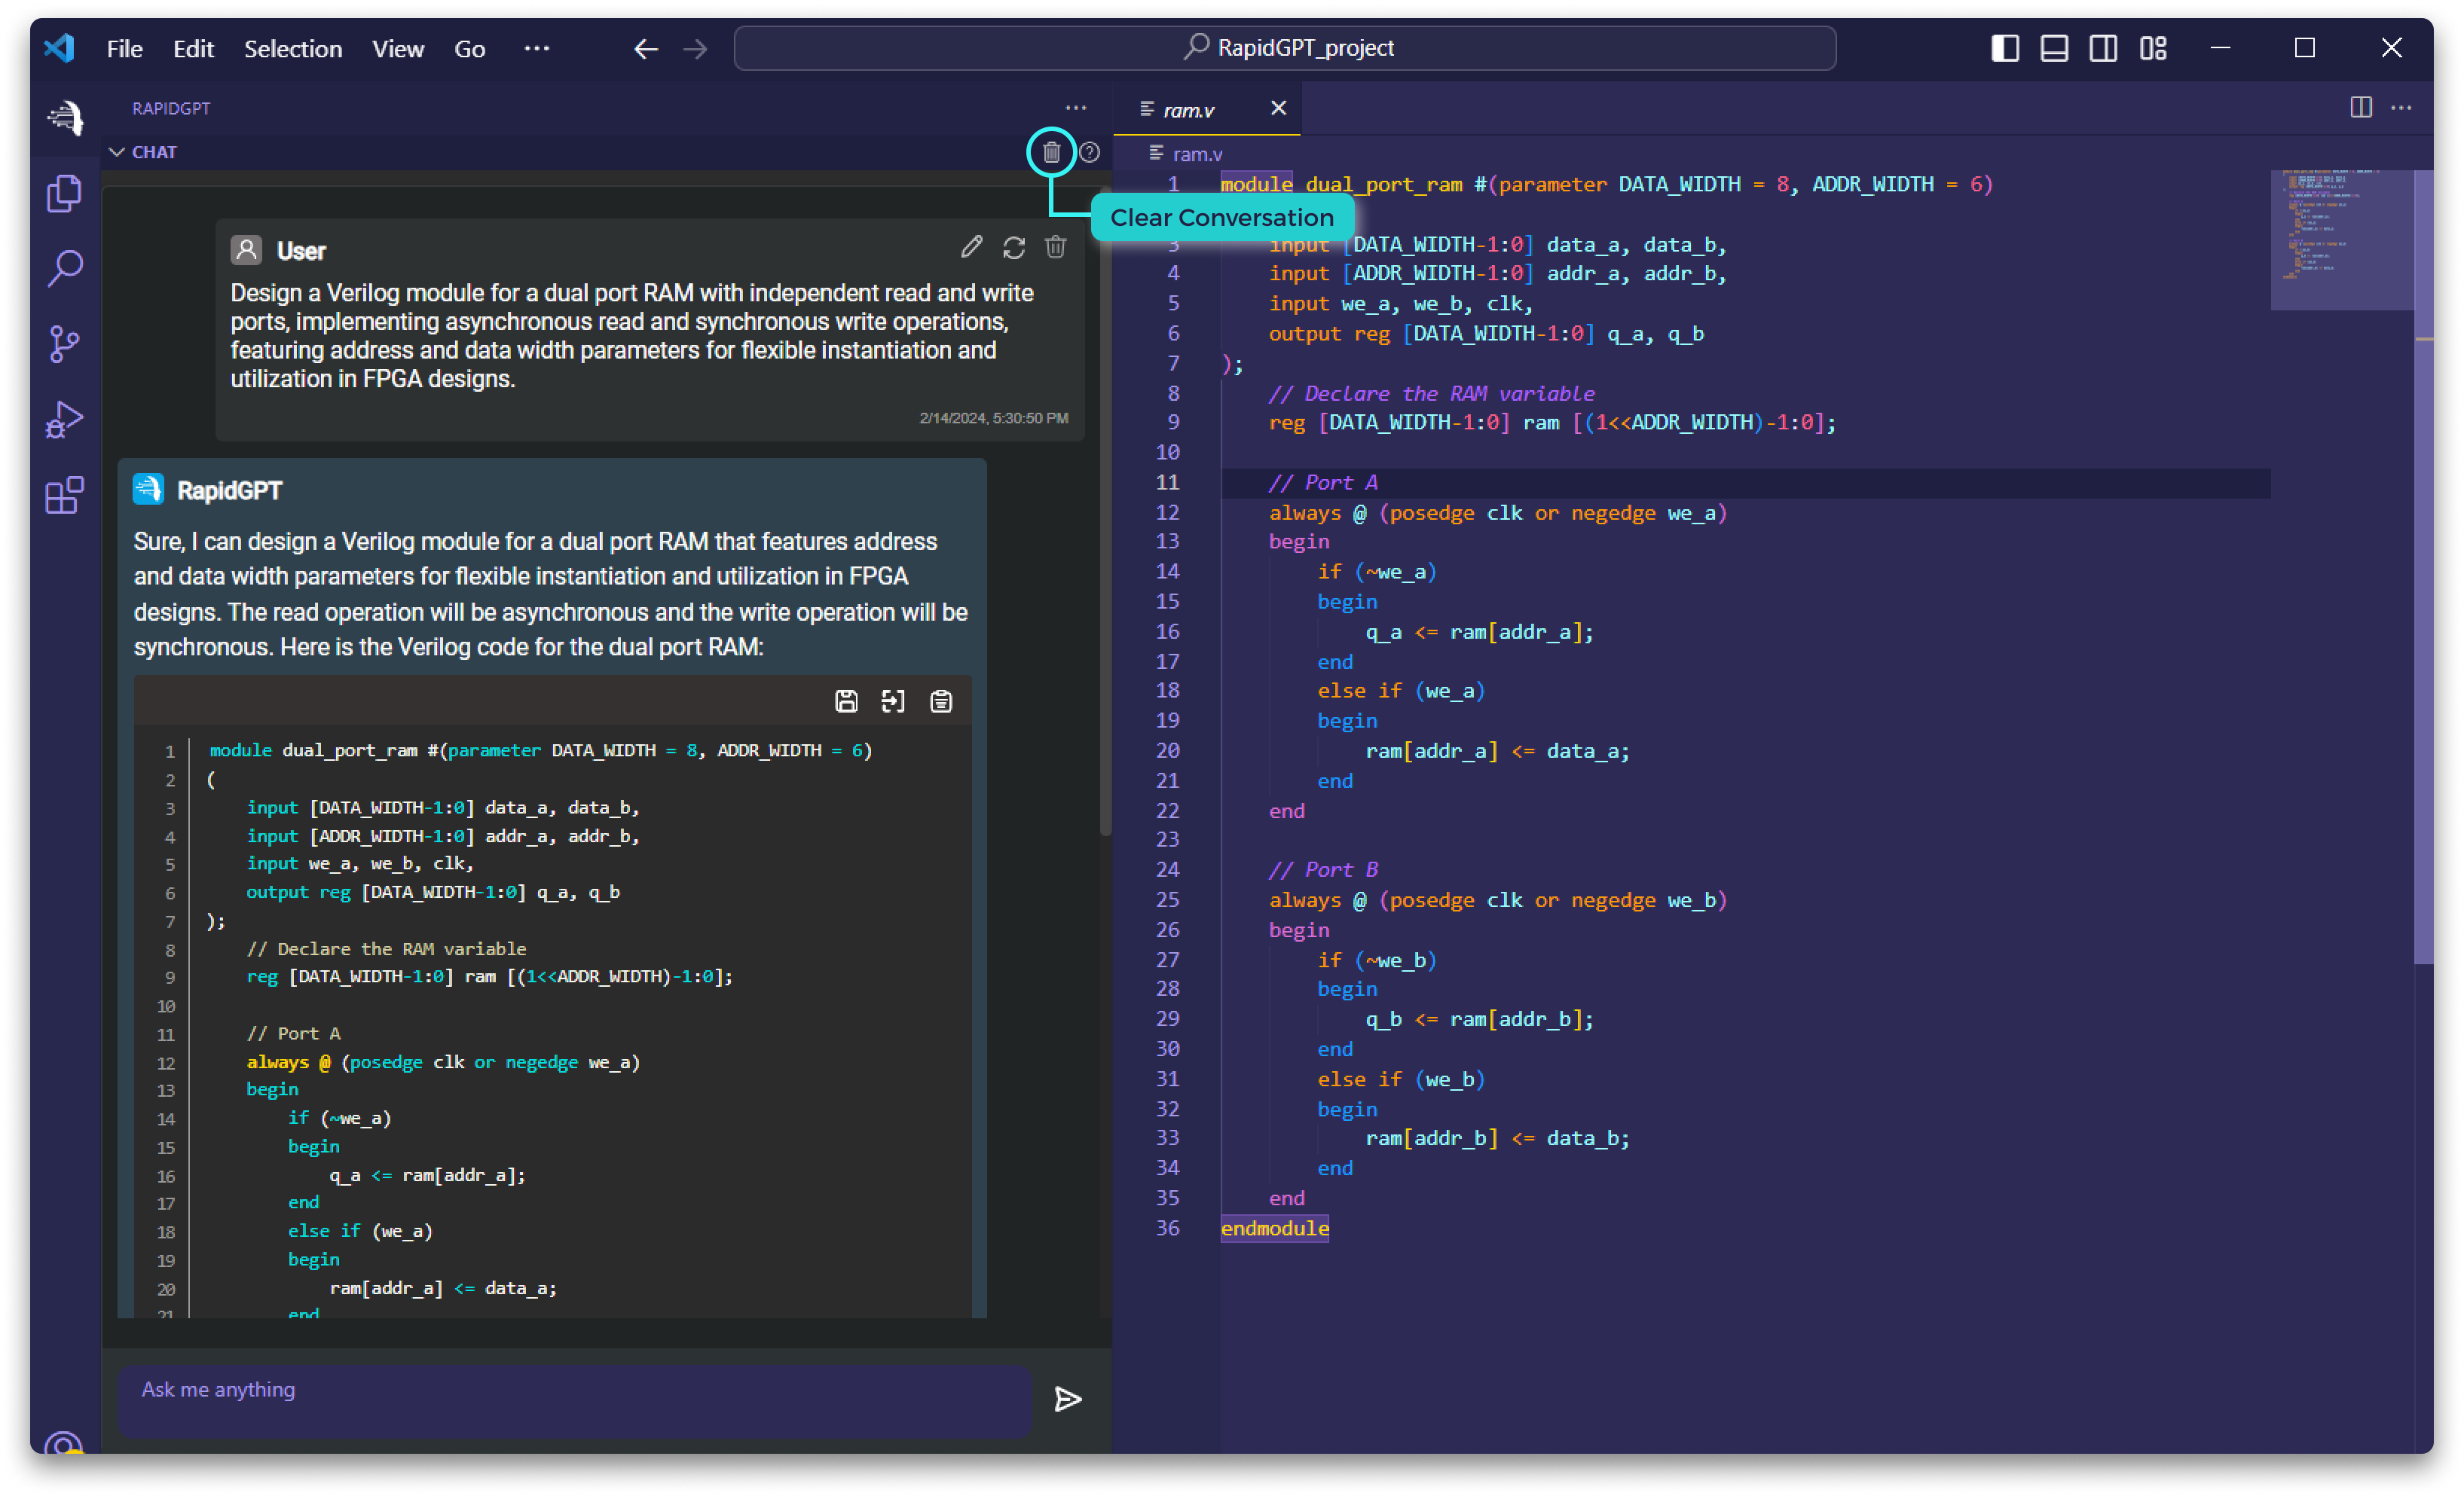Click the '// Port A' comment in editor
The width and height of the screenshot is (2464, 1496).
click(x=1323, y=482)
